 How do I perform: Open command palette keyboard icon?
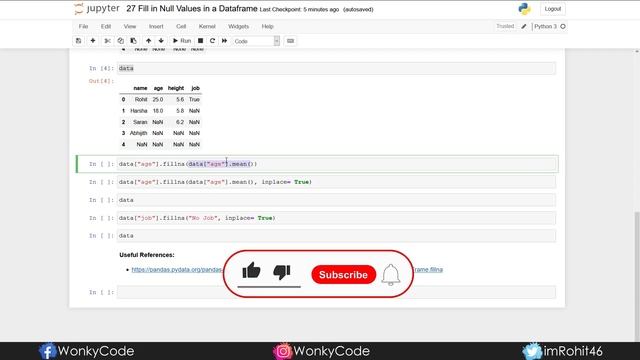[290, 41]
